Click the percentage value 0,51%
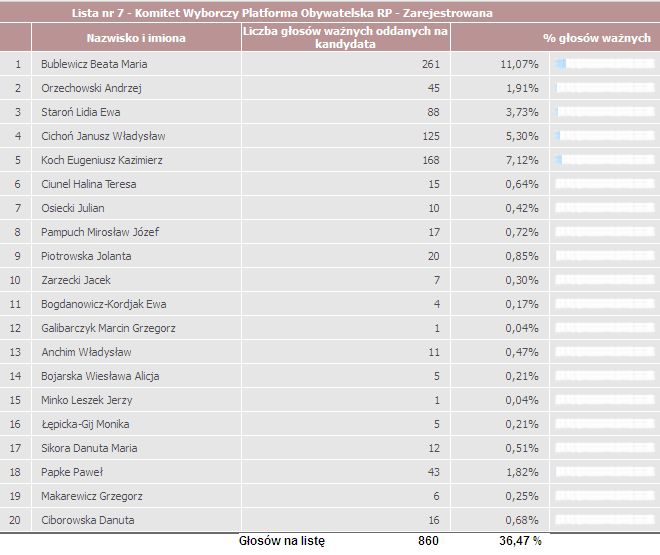Viewport: 660px width, 555px height. coord(522,448)
